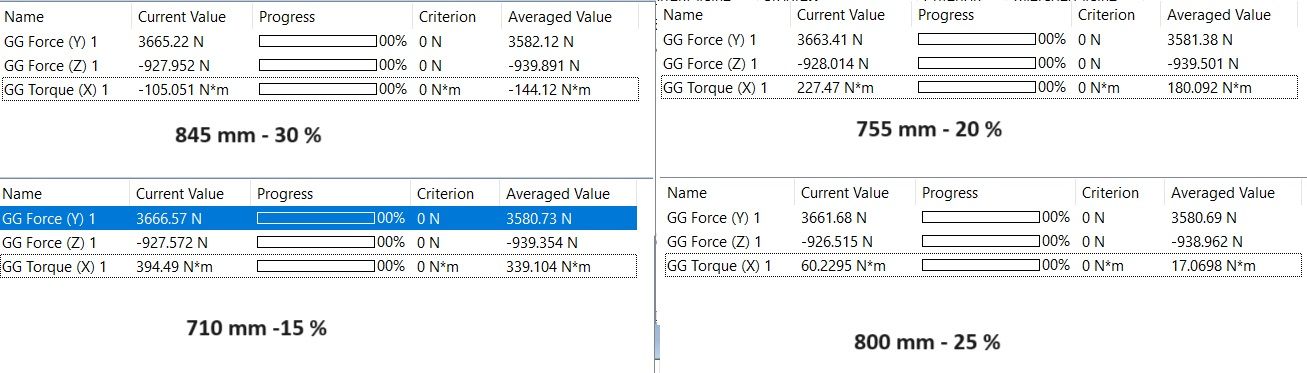Viewport: 1307px width, 373px height.
Task: Click the averaged value 3582.12 N
Action: [541, 42]
